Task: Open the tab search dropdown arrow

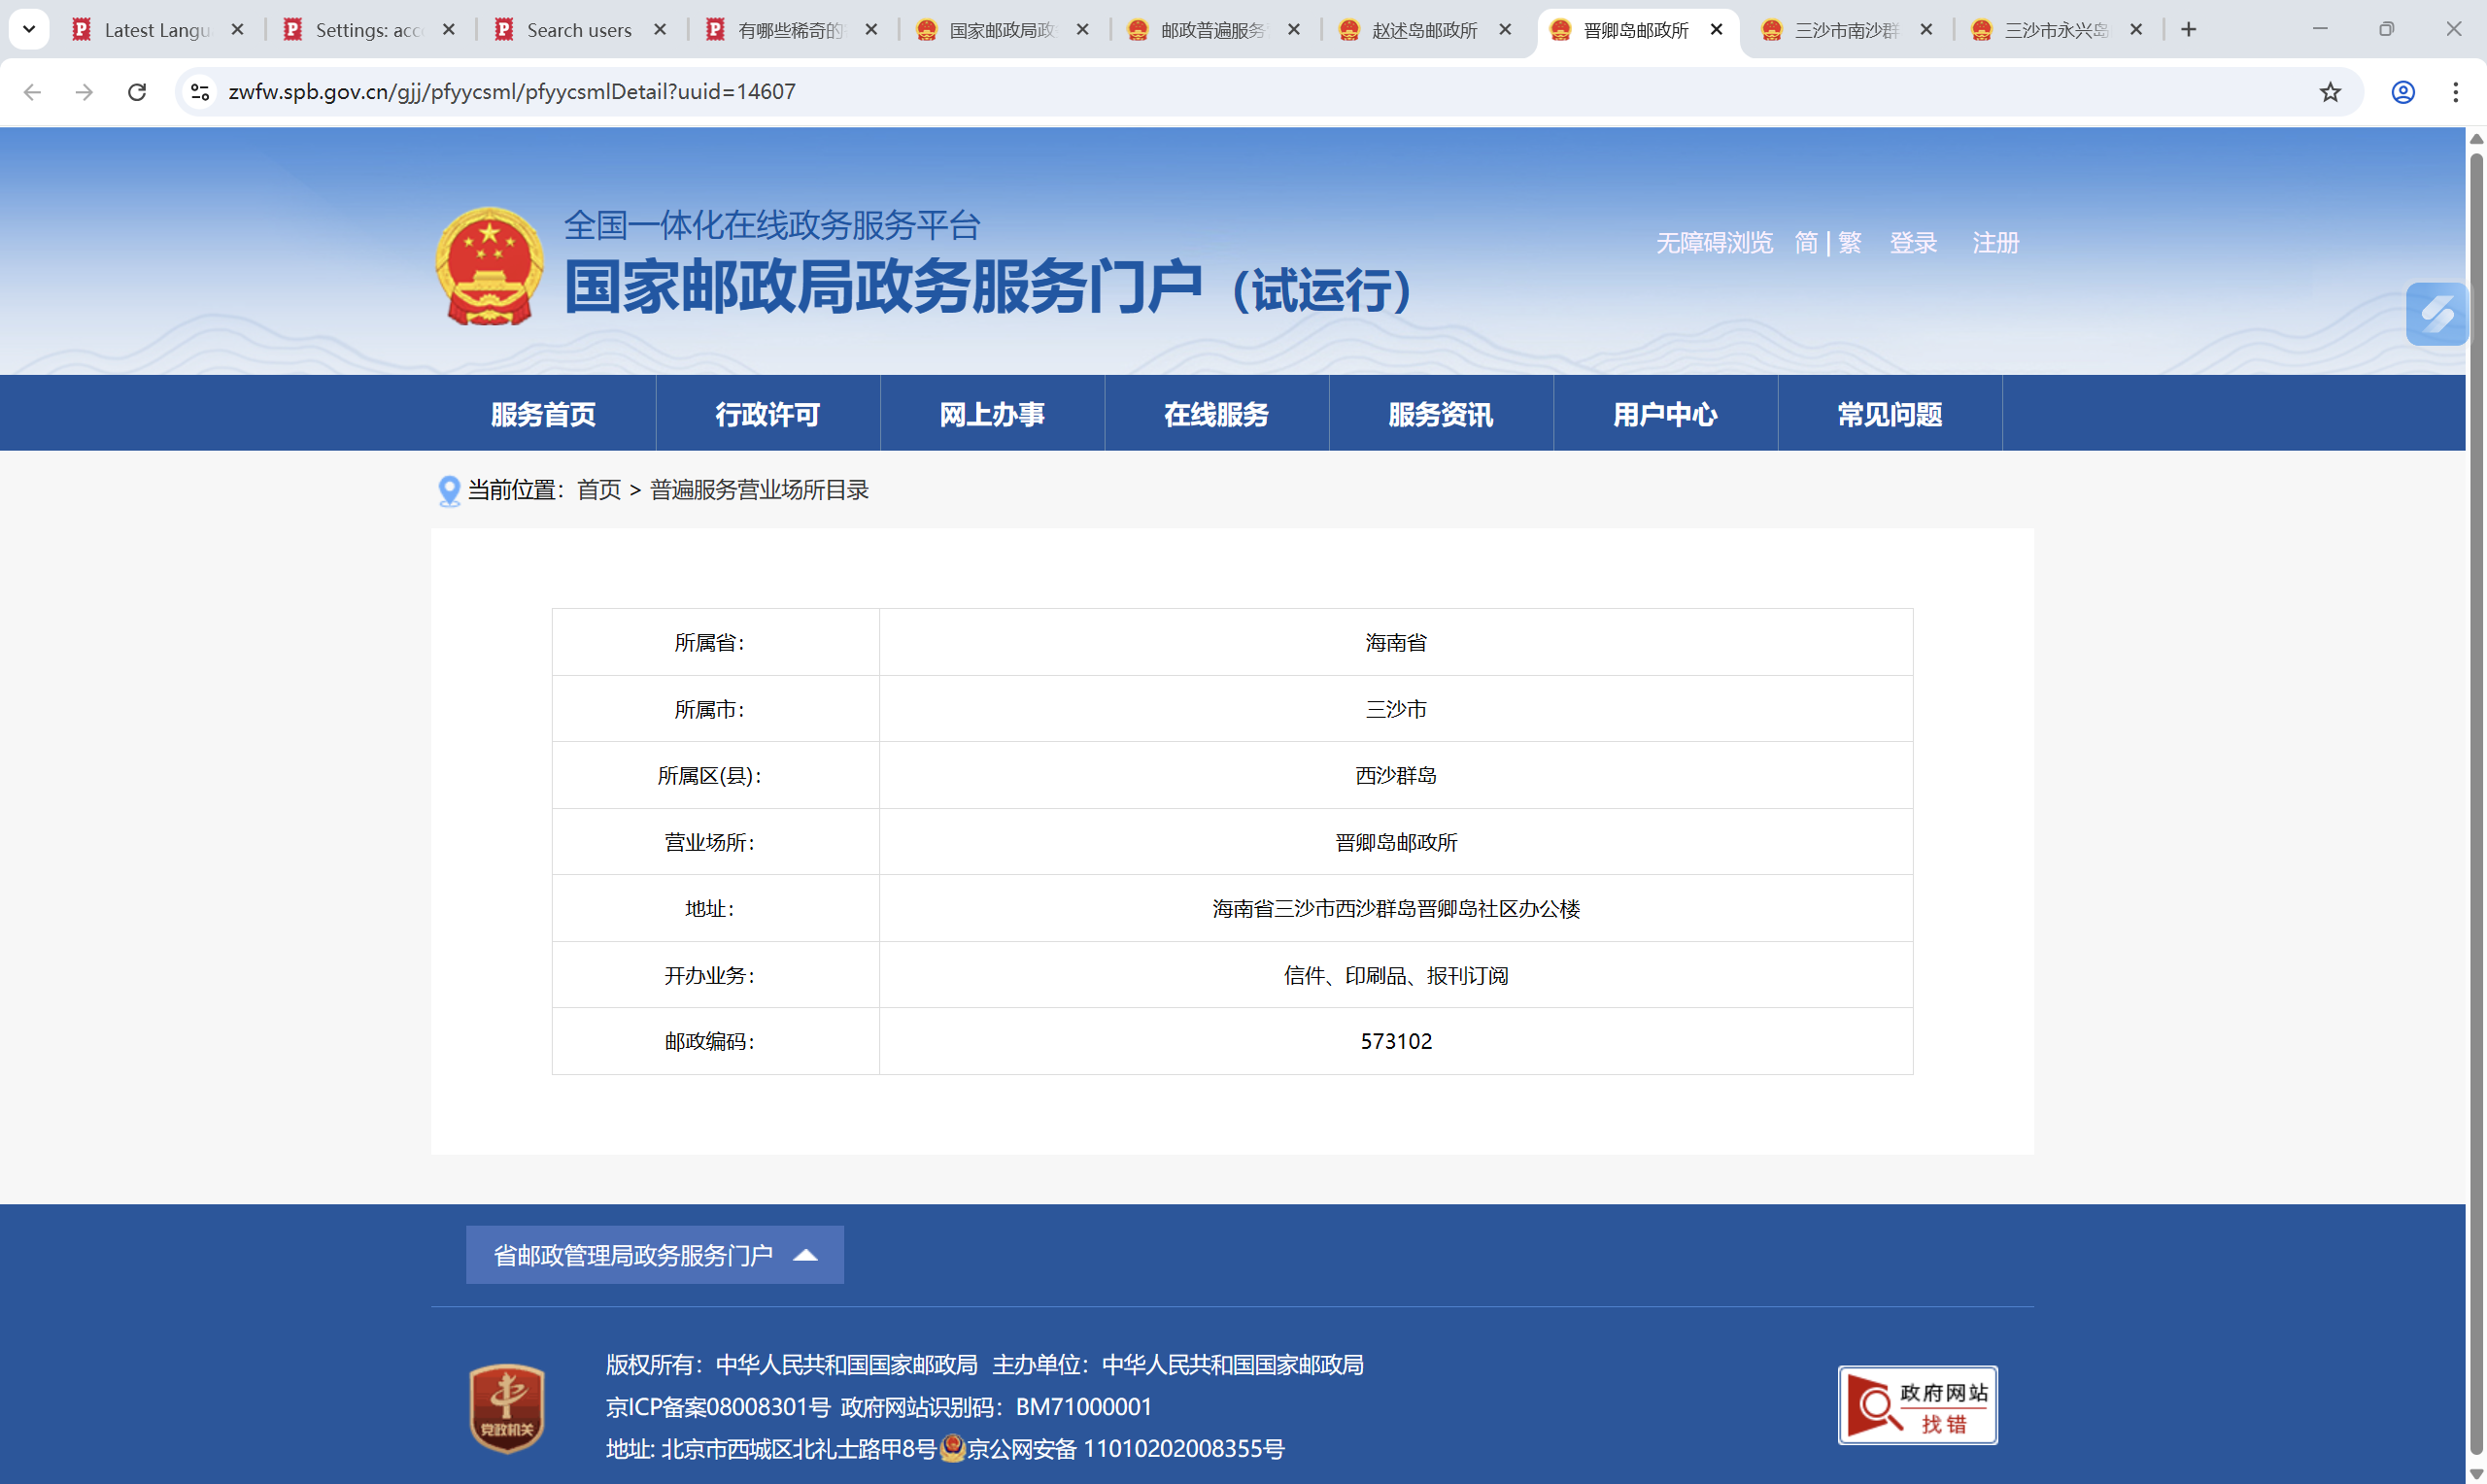Action: (29, 29)
